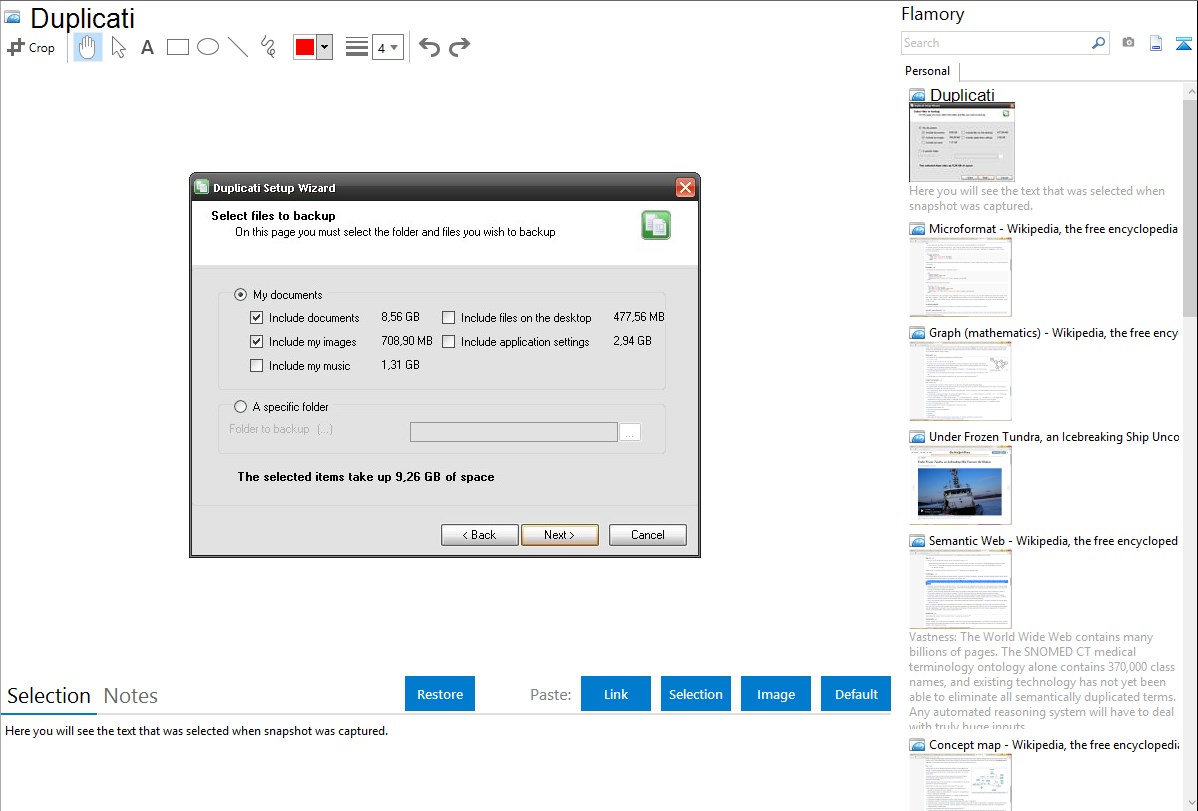Select the straight line tool

point(238,47)
